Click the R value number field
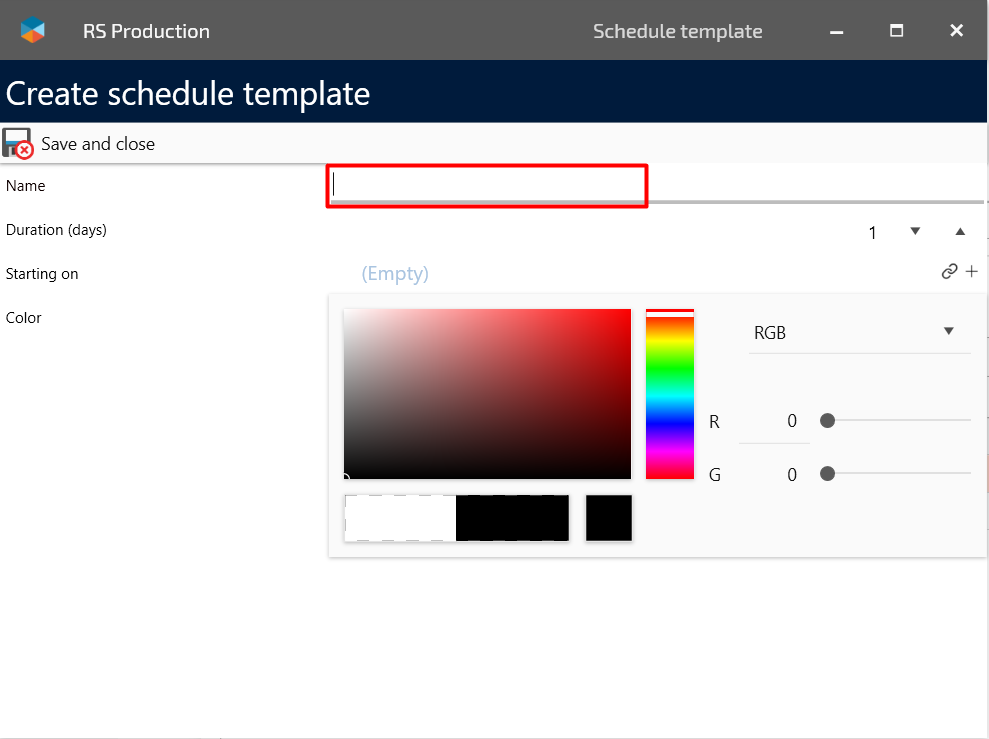Viewport: 989px width, 739px height. coord(775,422)
